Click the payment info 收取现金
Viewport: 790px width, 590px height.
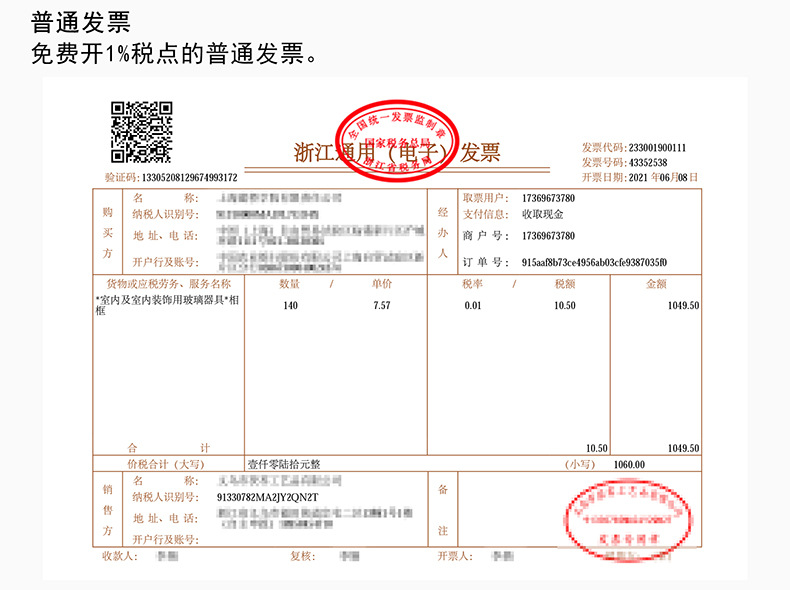pos(543,214)
